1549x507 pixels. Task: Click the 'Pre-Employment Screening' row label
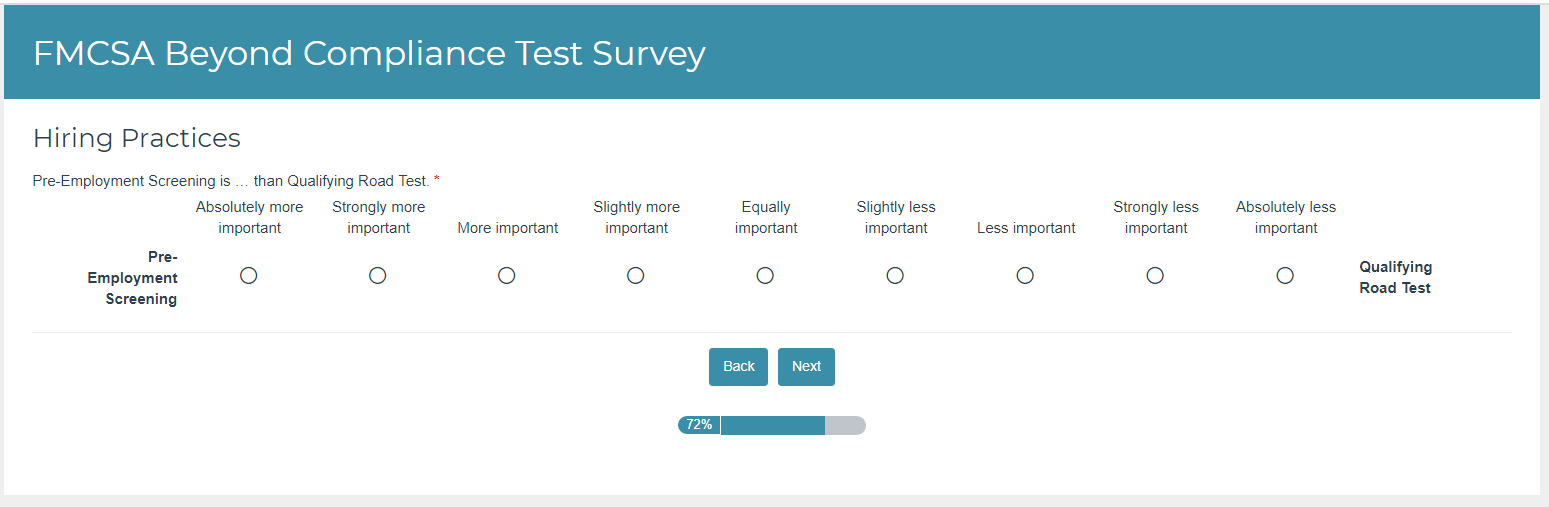pos(133,278)
